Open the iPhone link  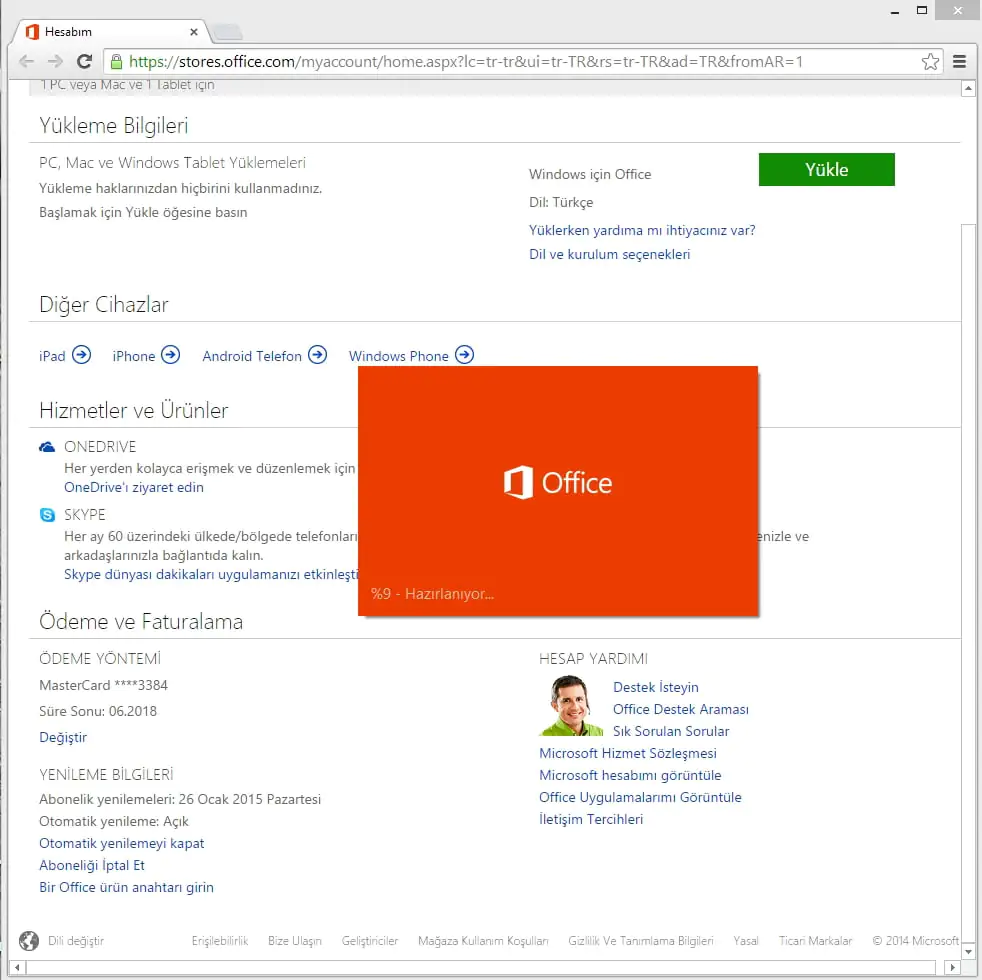pos(133,356)
